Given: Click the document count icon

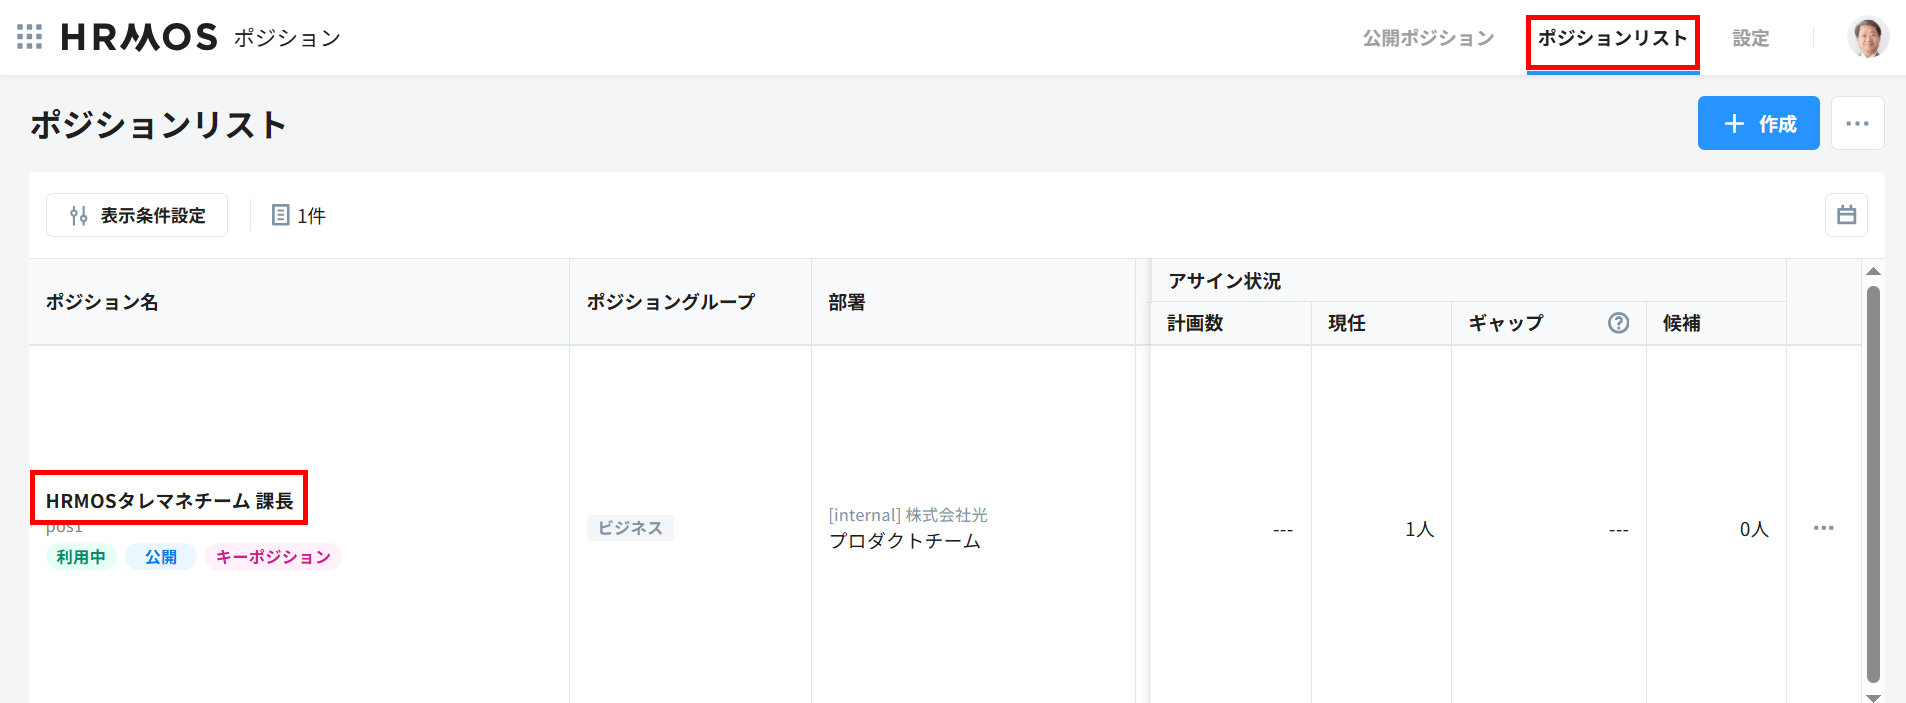Looking at the screenshot, I should [281, 215].
